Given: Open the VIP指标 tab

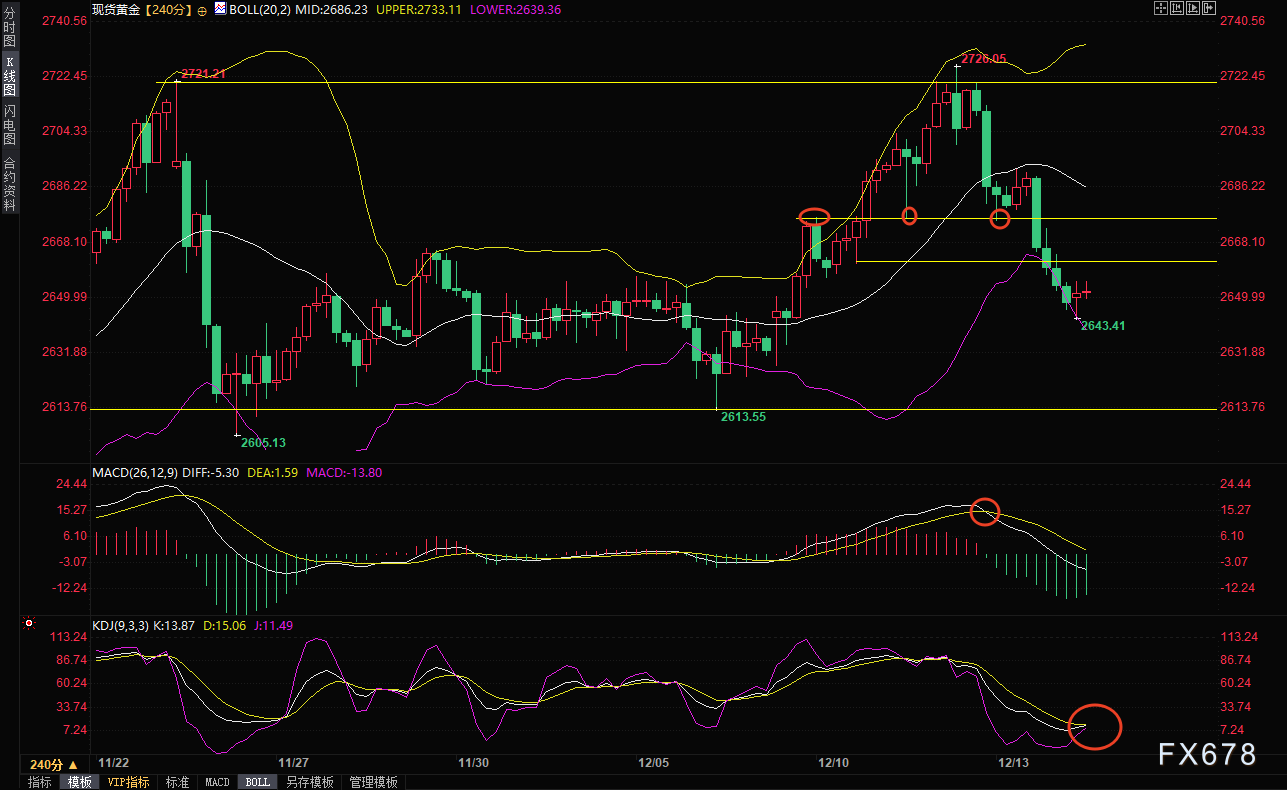Looking at the screenshot, I should [128, 782].
